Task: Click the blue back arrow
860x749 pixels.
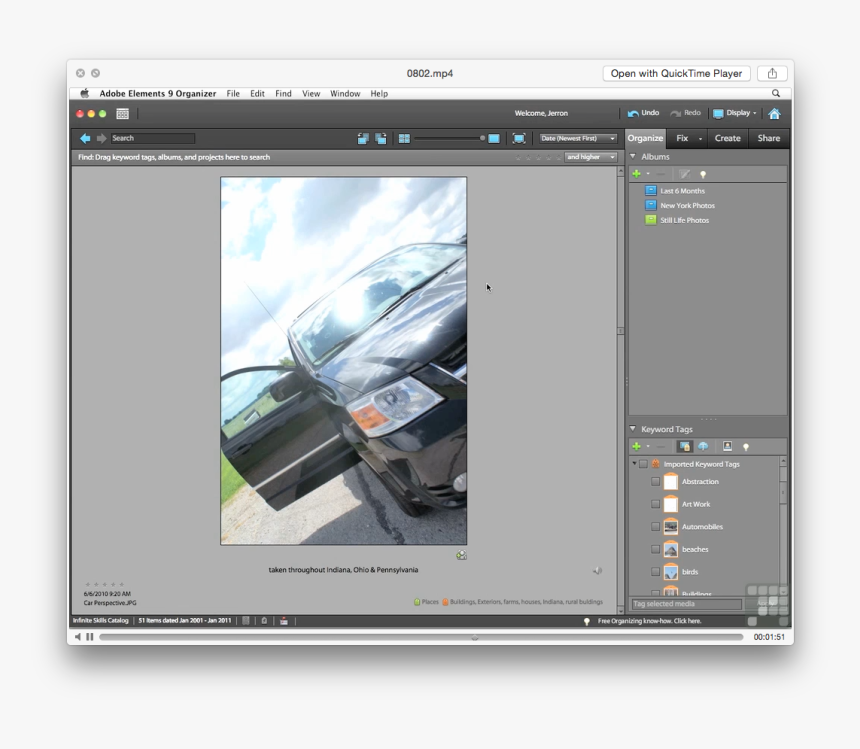Action: [85, 138]
